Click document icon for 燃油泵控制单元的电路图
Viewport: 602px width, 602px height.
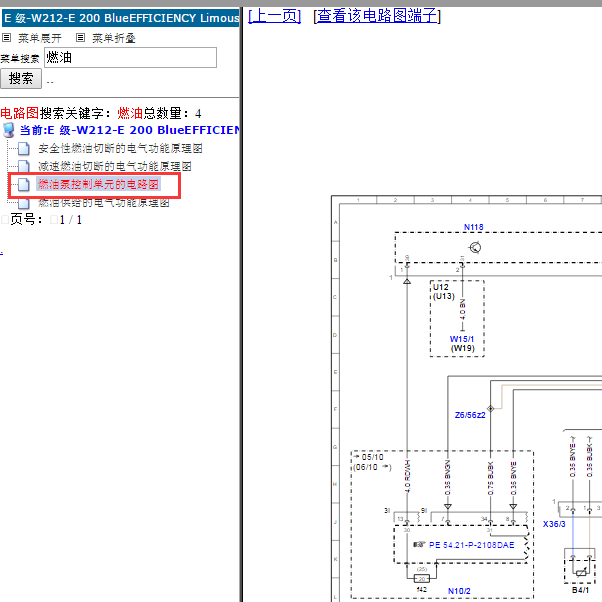point(23,185)
